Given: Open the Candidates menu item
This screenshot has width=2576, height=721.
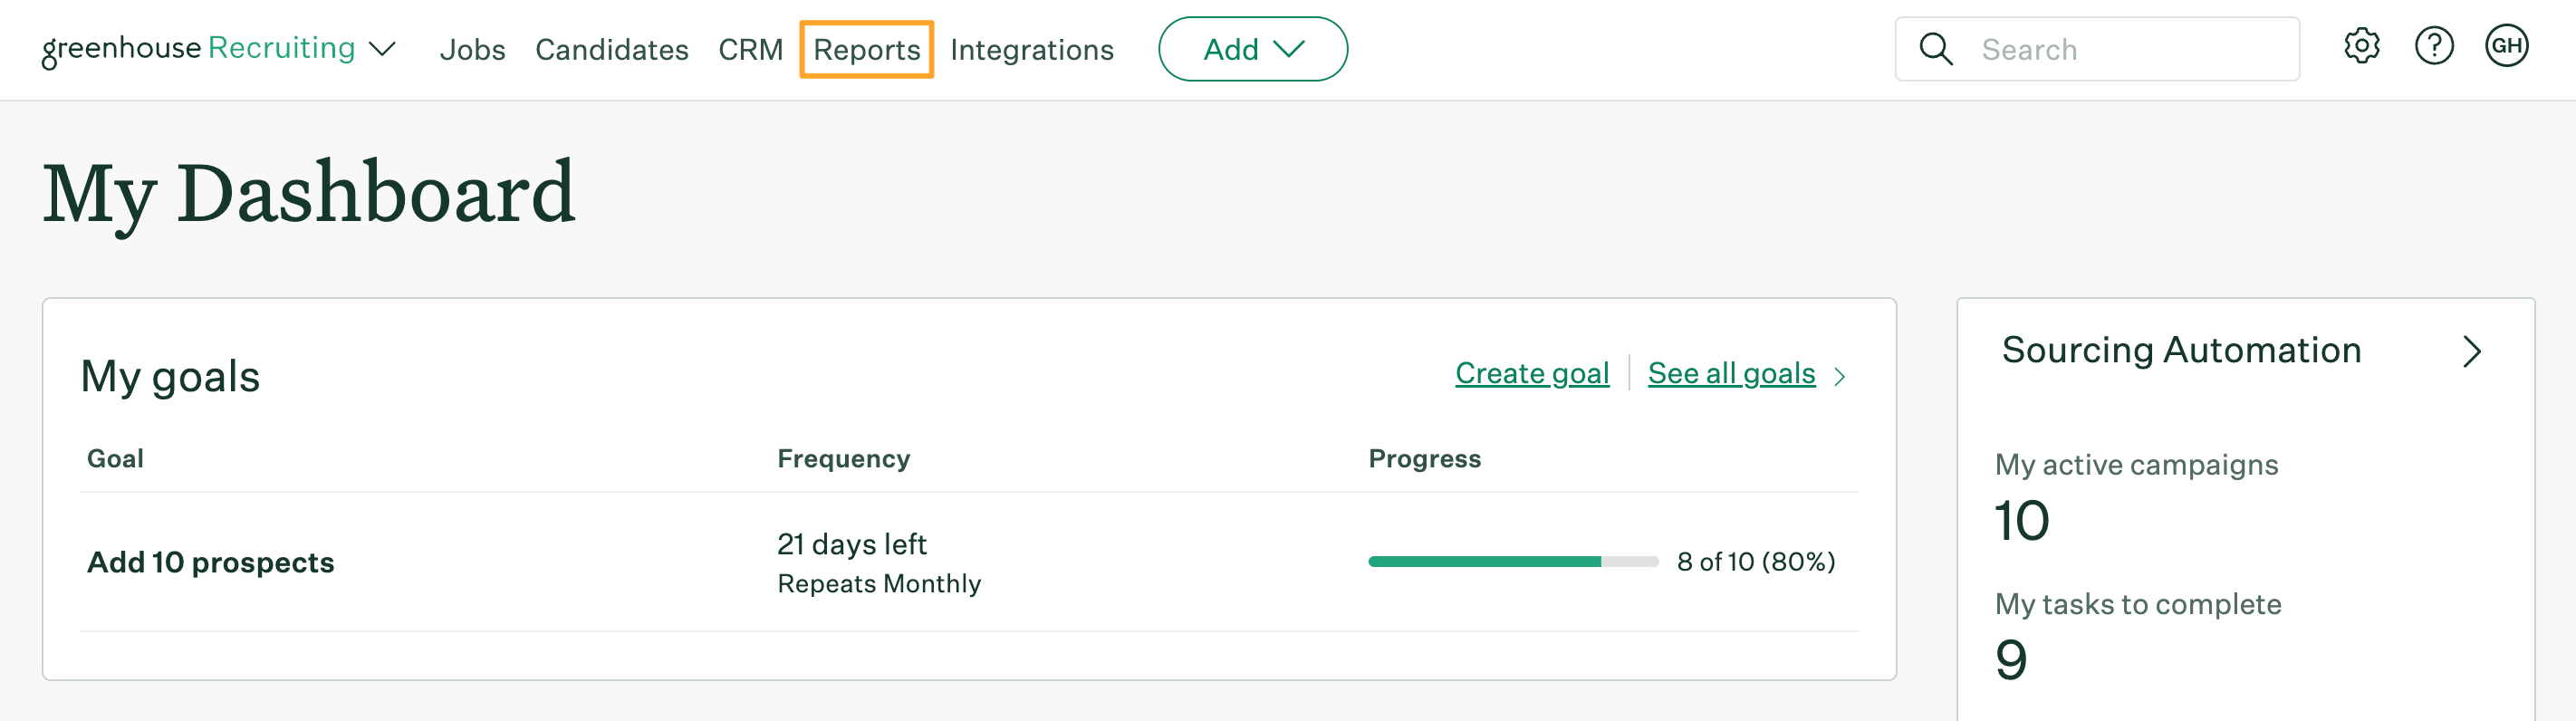Looking at the screenshot, I should 611,49.
